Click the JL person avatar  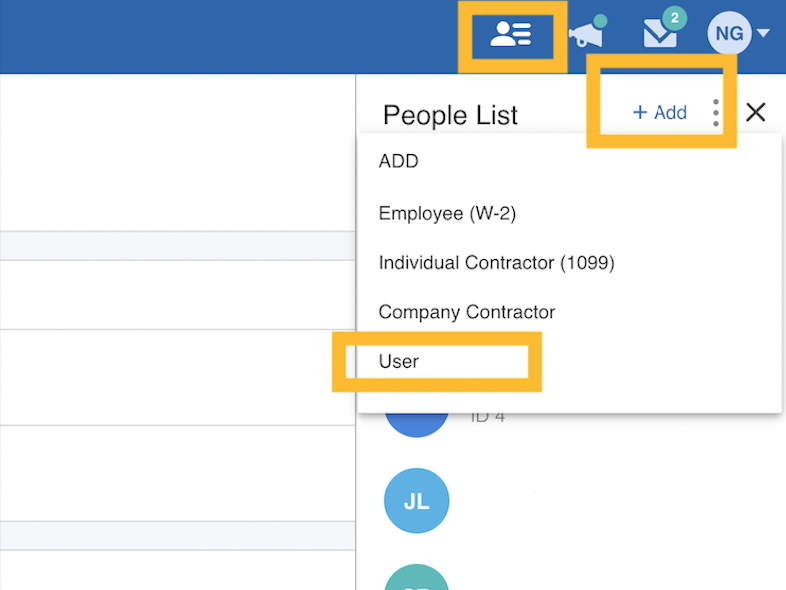click(x=416, y=501)
